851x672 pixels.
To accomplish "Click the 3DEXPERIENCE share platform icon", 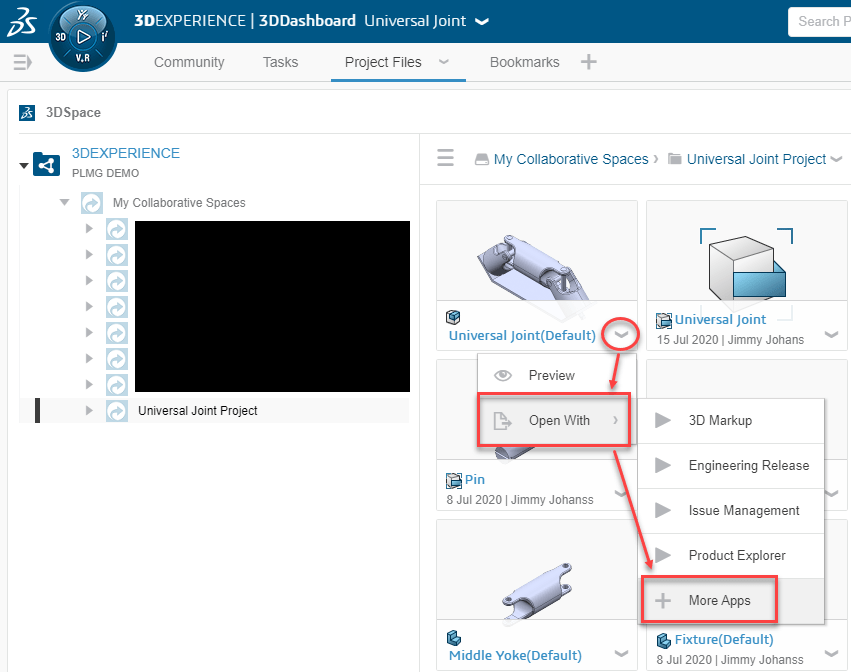I will [x=46, y=164].
